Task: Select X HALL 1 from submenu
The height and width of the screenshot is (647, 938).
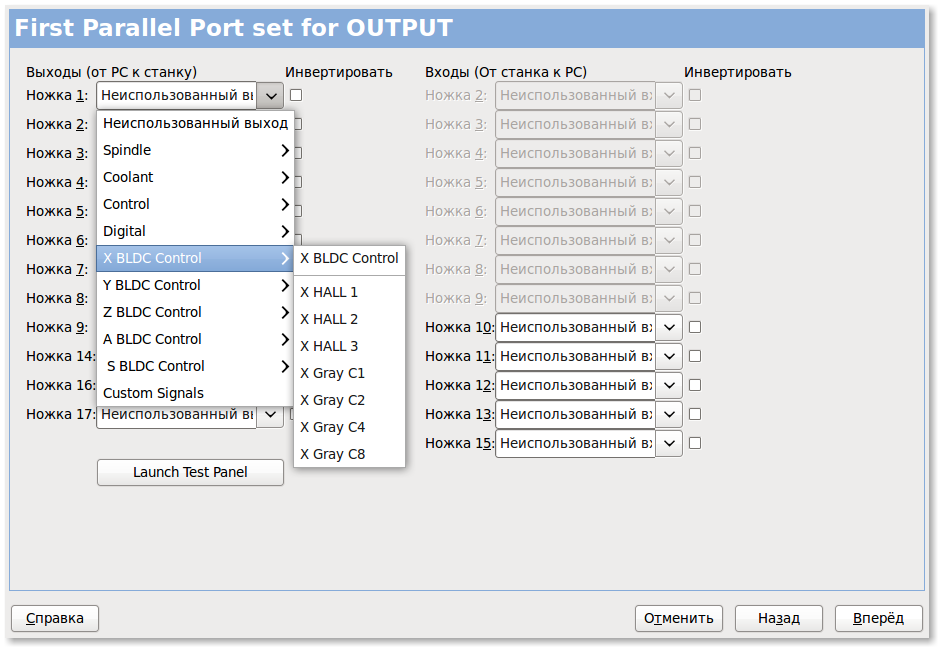Action: (x=329, y=292)
